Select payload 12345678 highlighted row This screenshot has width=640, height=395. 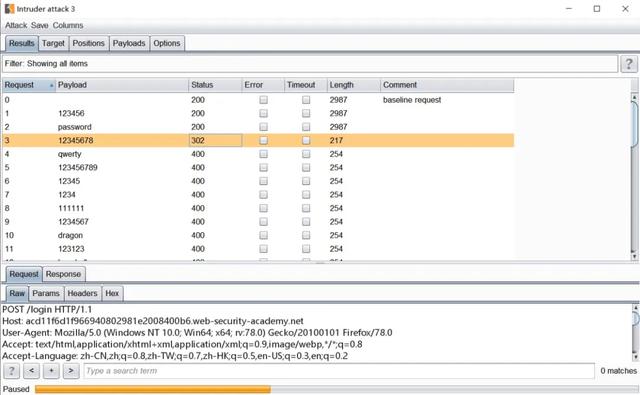[x=258, y=140]
